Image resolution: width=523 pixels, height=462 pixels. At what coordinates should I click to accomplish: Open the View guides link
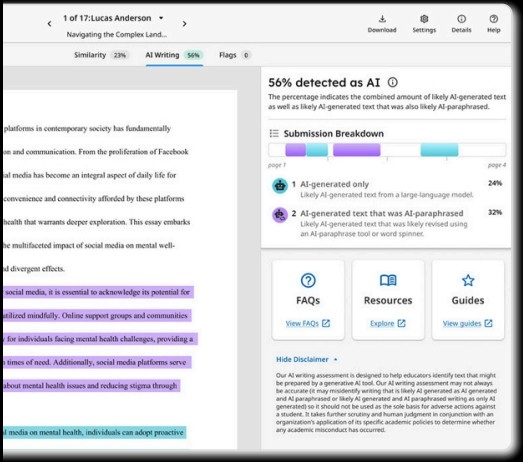point(467,323)
